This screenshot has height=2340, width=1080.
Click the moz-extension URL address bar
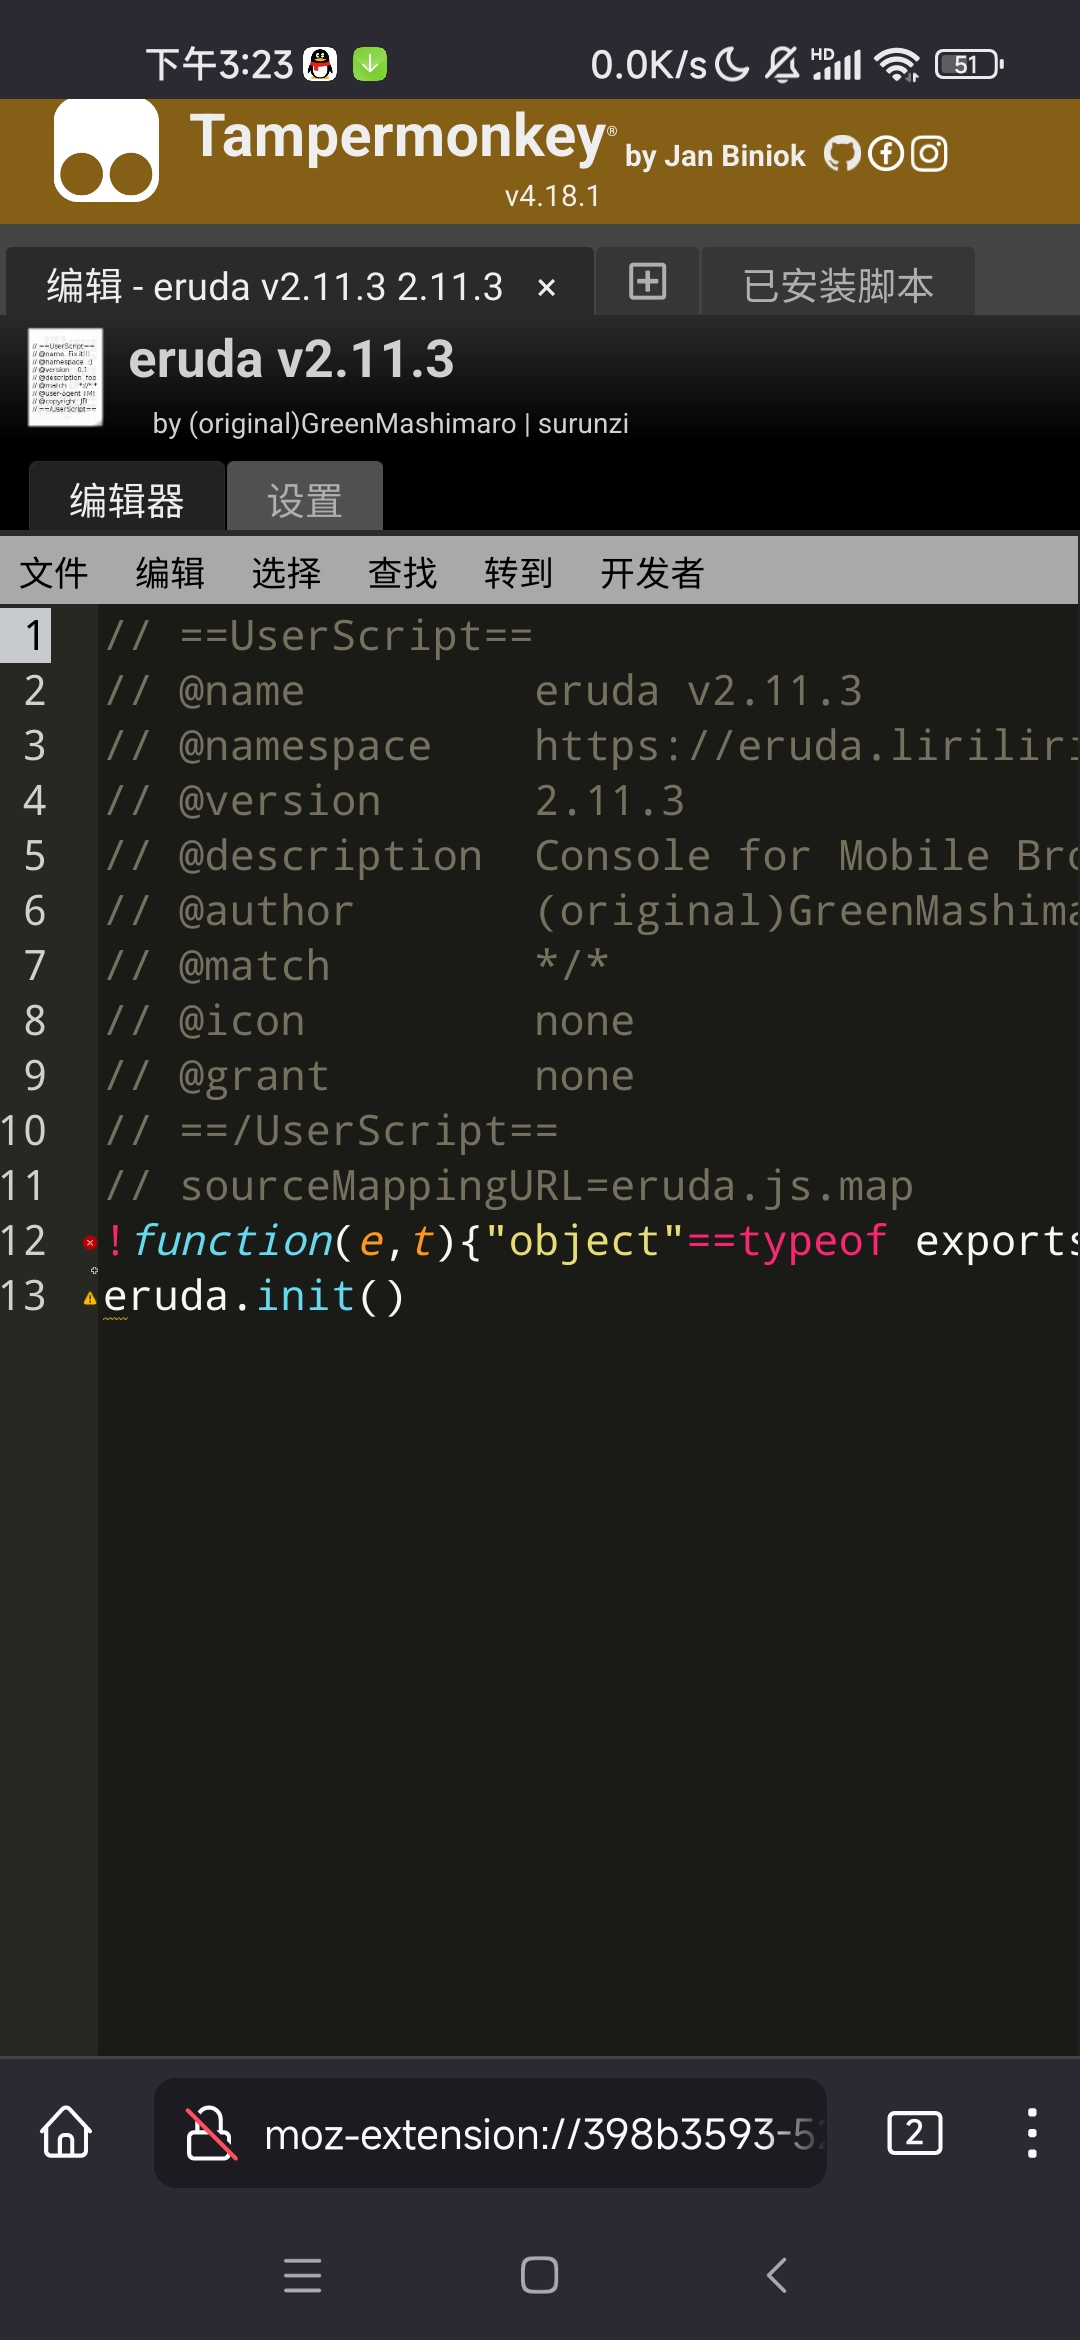[490, 2133]
